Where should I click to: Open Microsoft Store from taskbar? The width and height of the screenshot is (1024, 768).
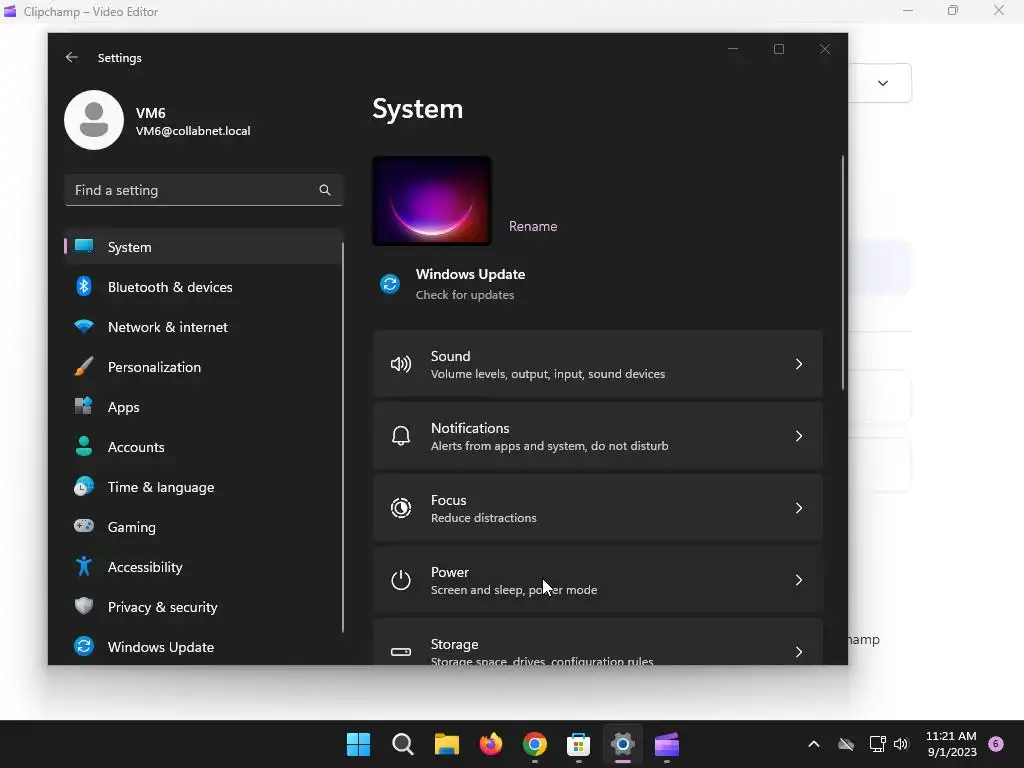(x=579, y=744)
